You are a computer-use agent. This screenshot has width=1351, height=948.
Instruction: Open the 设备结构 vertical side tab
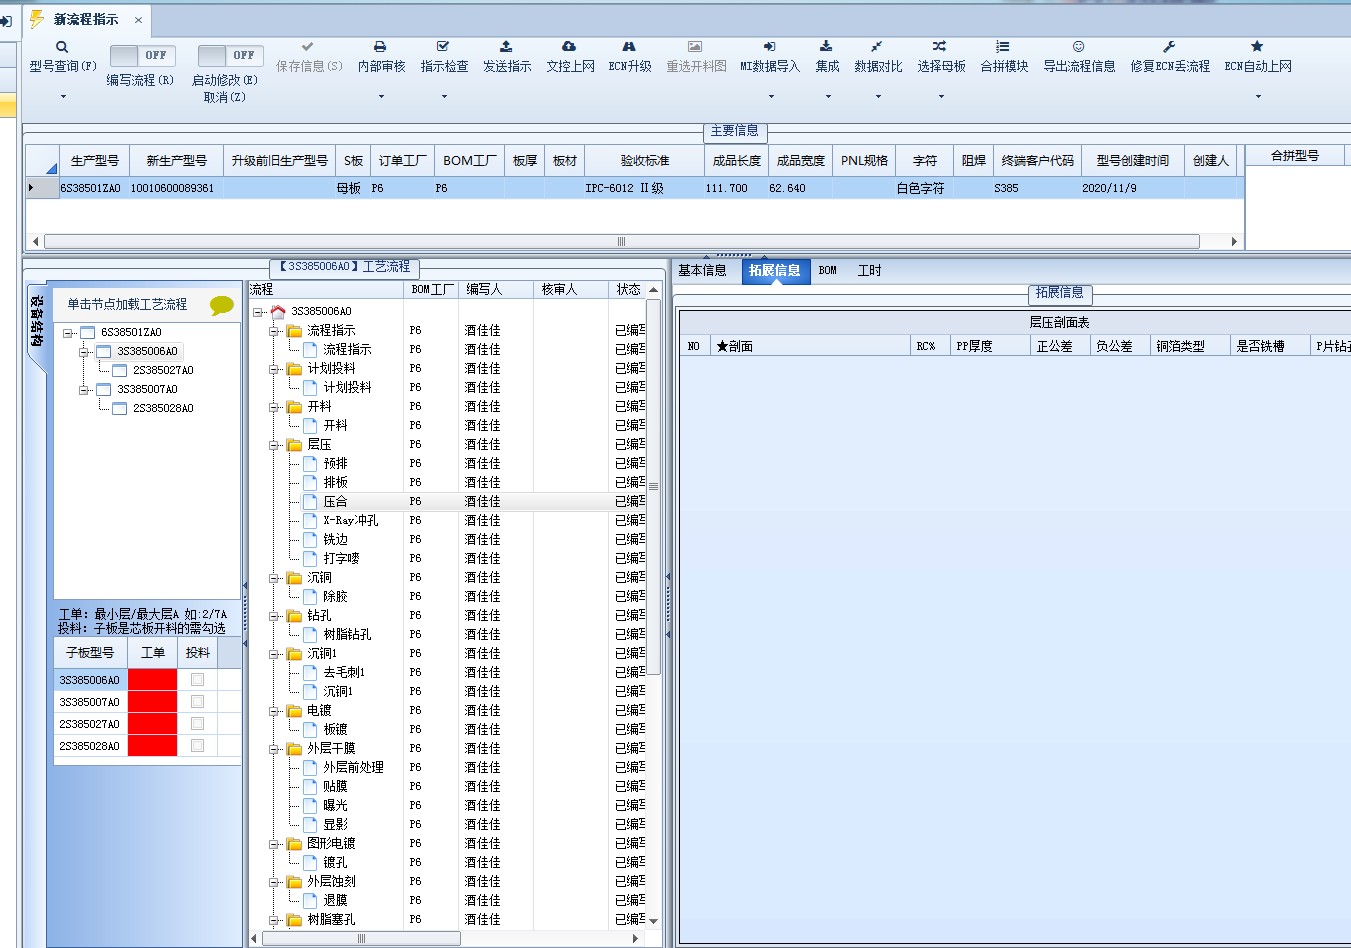(37, 320)
